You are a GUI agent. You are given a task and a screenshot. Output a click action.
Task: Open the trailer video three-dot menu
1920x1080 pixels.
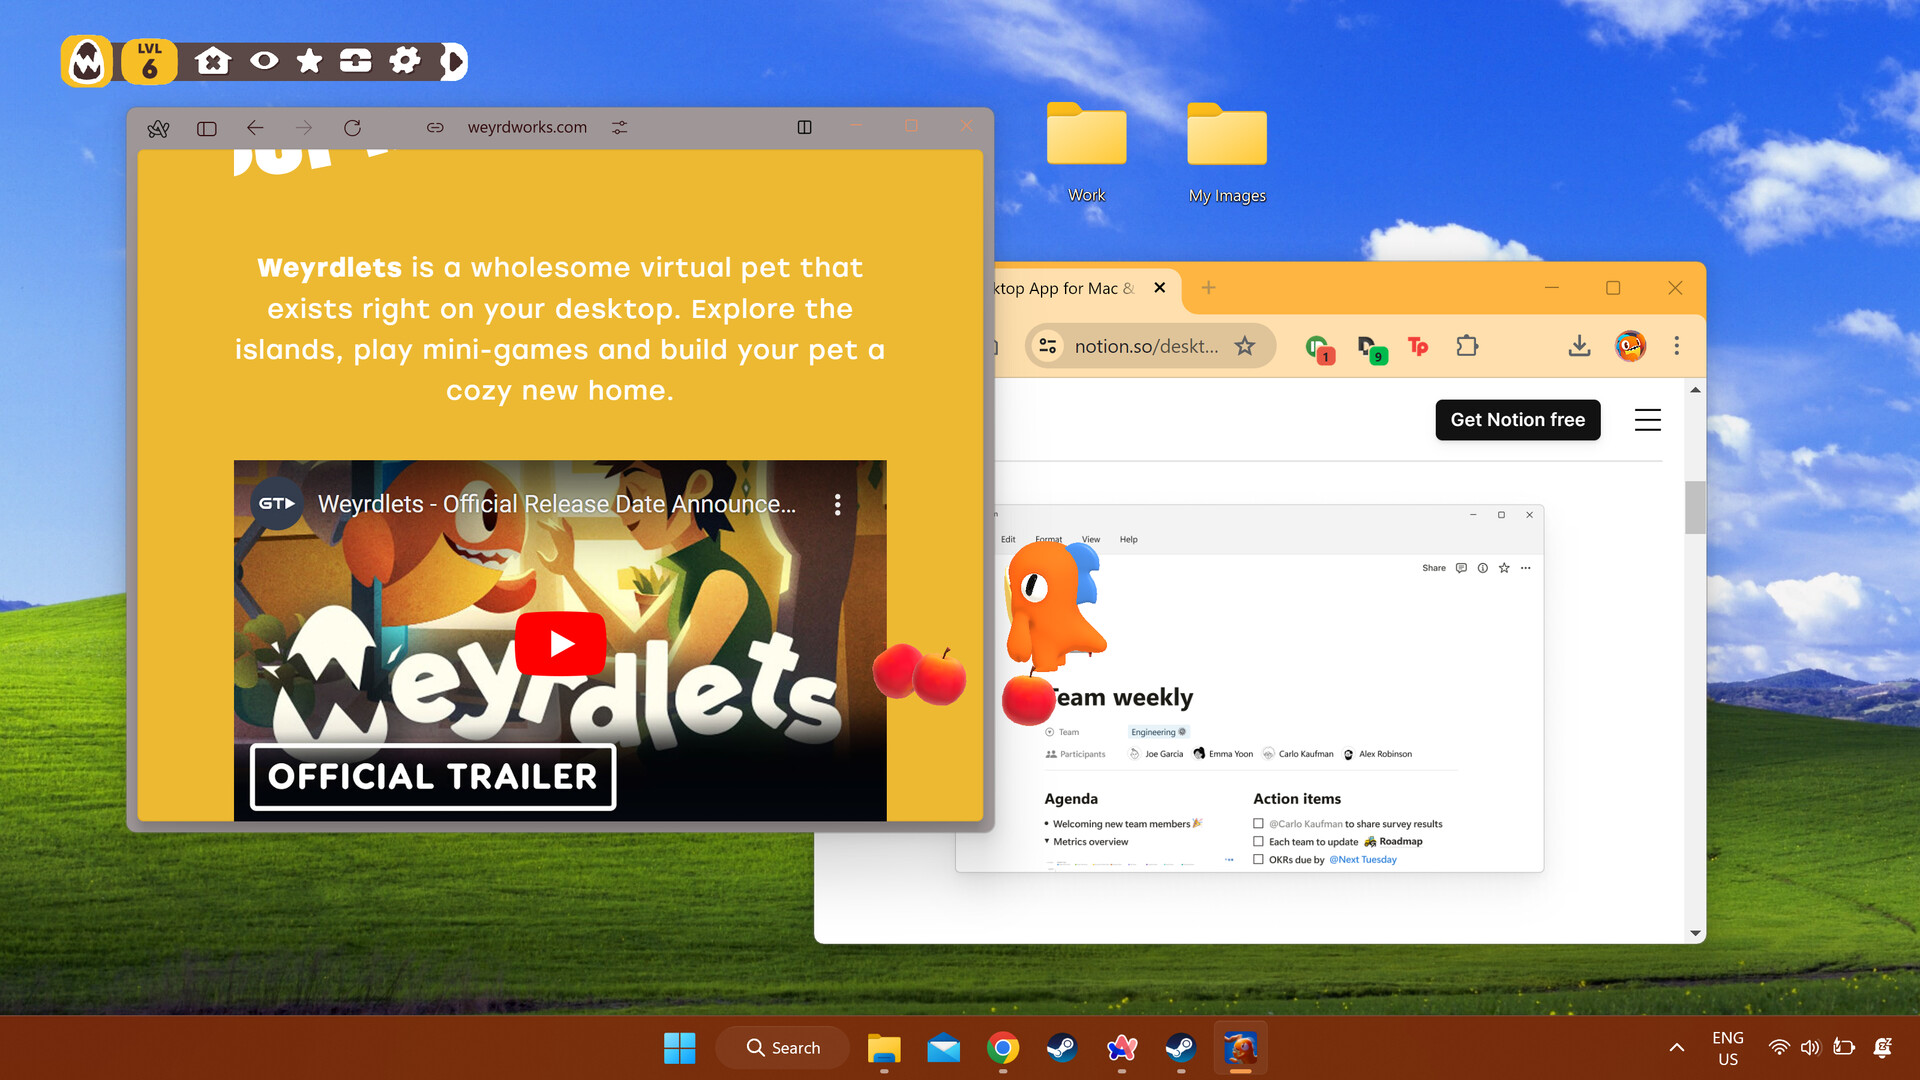pos(838,505)
